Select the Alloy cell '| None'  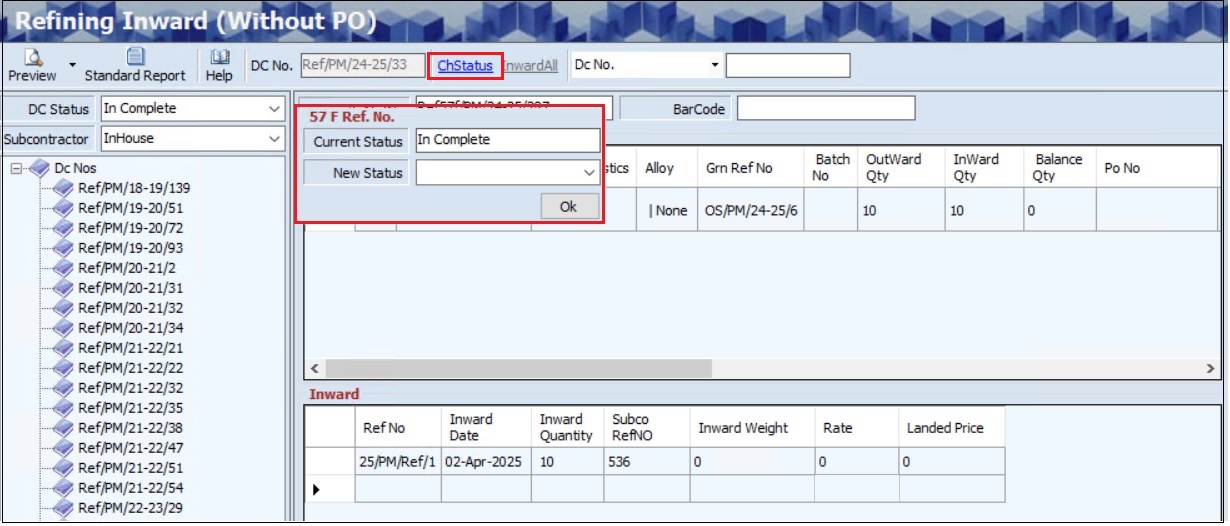click(667, 211)
